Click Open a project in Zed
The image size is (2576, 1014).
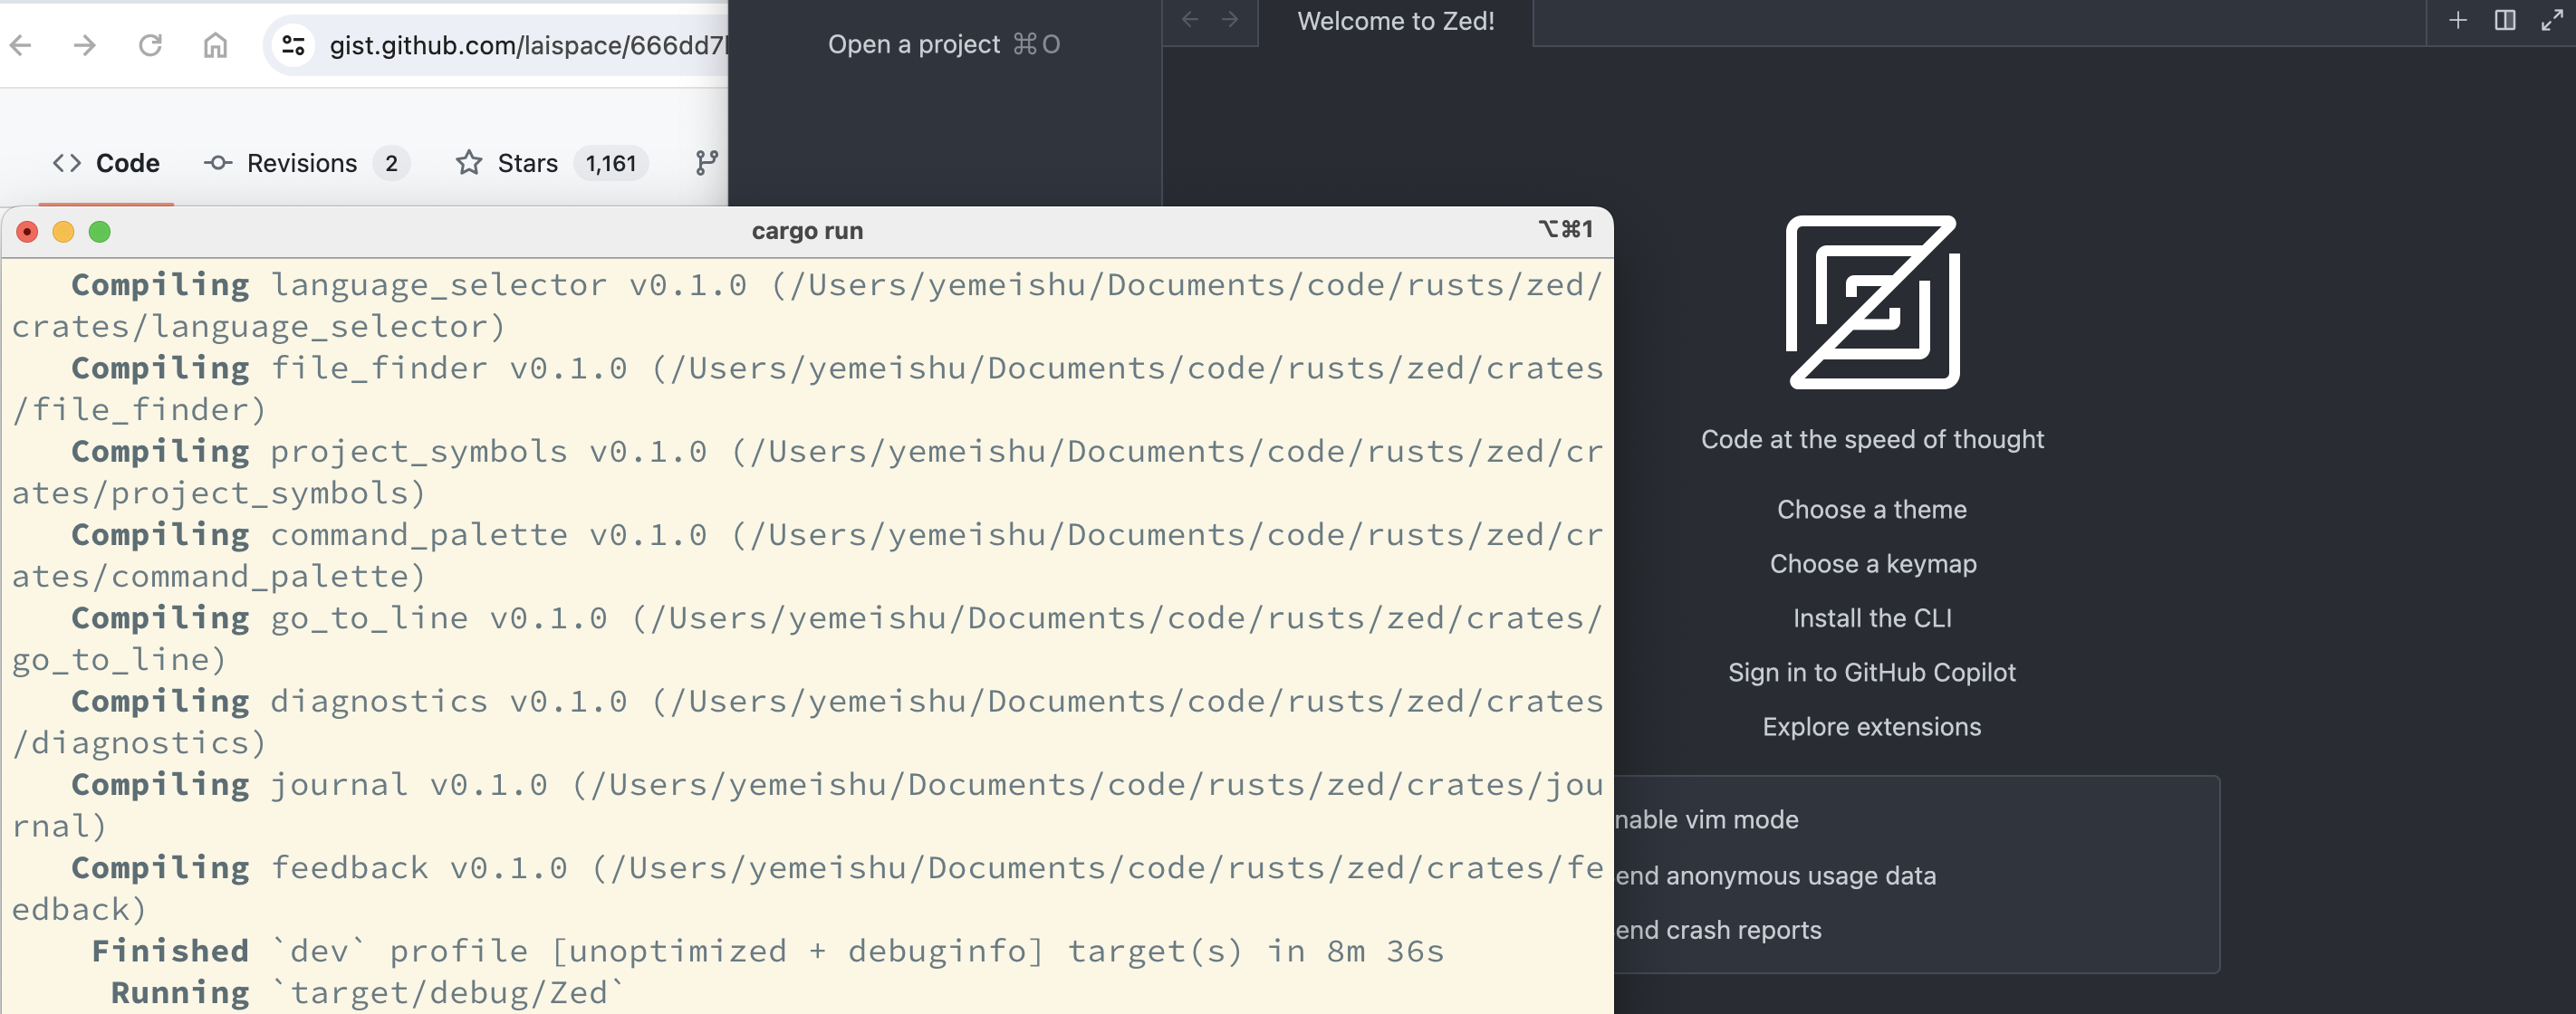[x=943, y=44]
